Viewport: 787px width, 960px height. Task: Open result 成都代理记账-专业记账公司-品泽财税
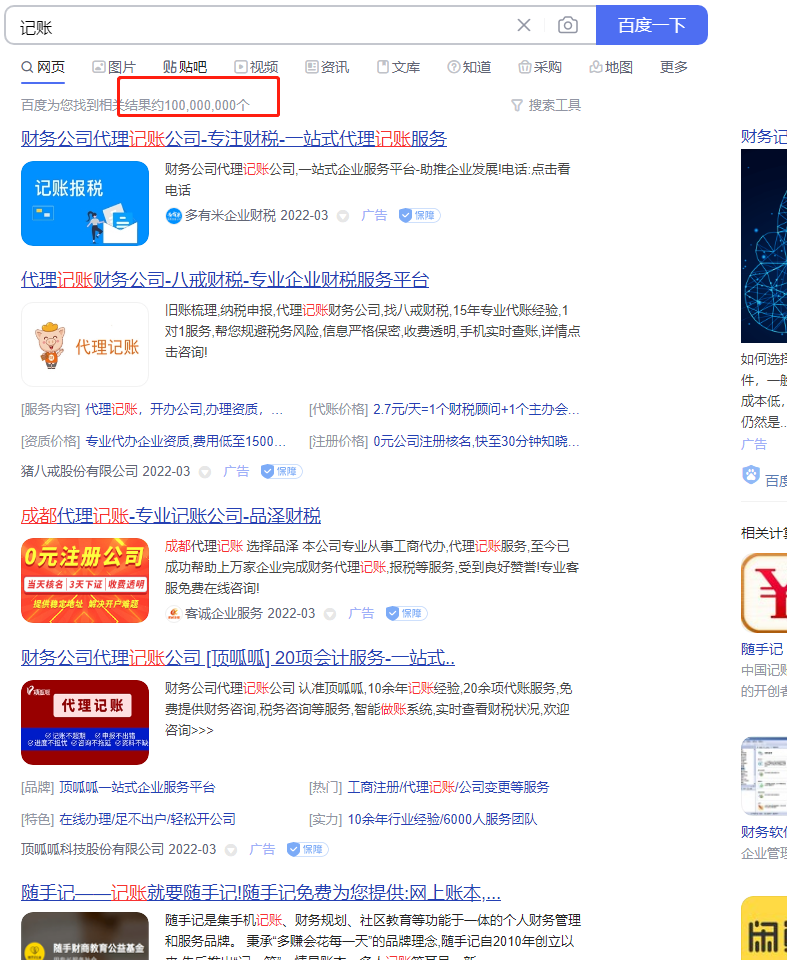pos(171,516)
